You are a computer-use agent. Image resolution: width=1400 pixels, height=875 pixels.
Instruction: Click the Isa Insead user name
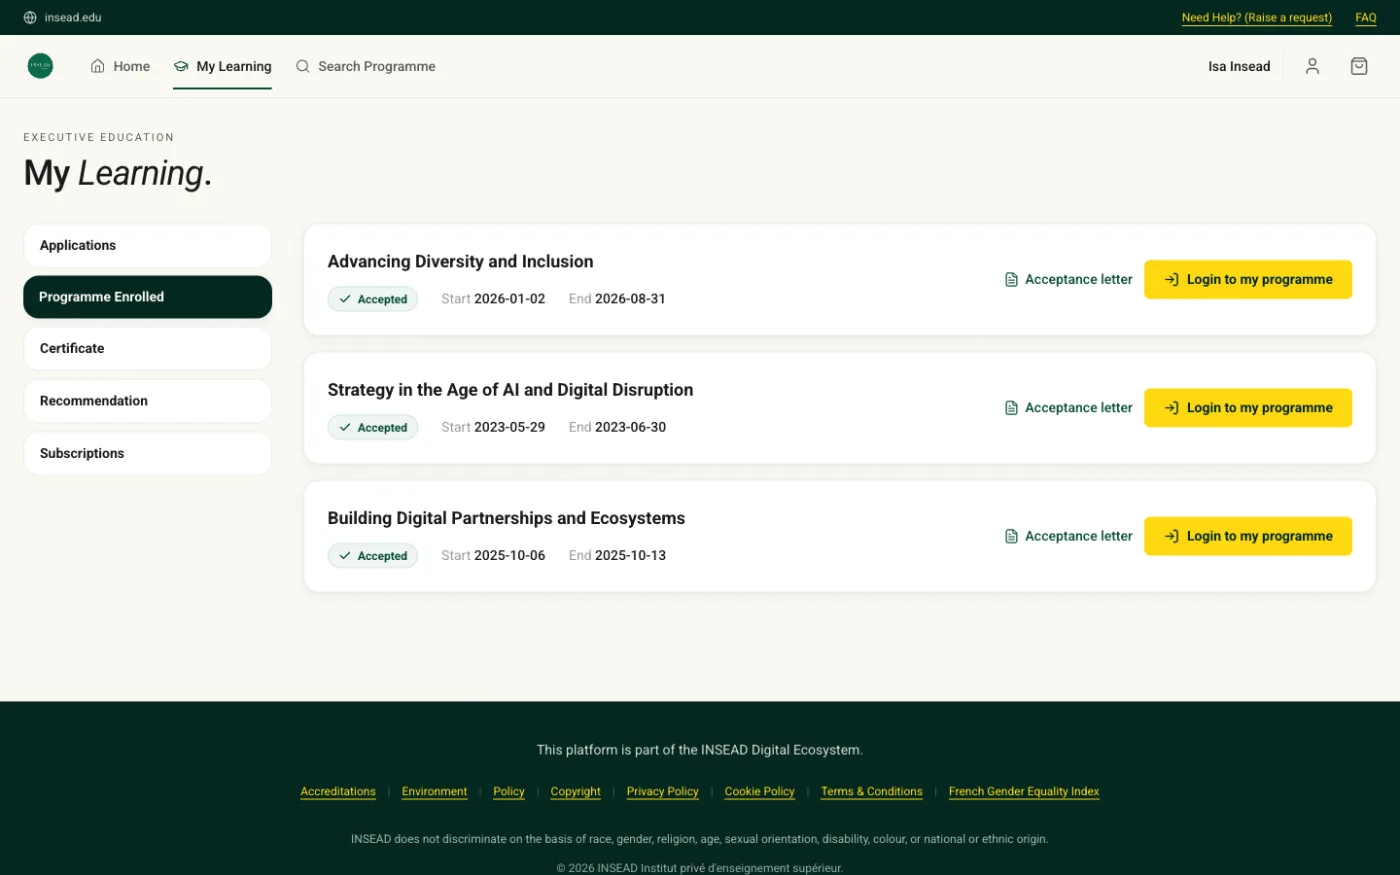[1239, 66]
